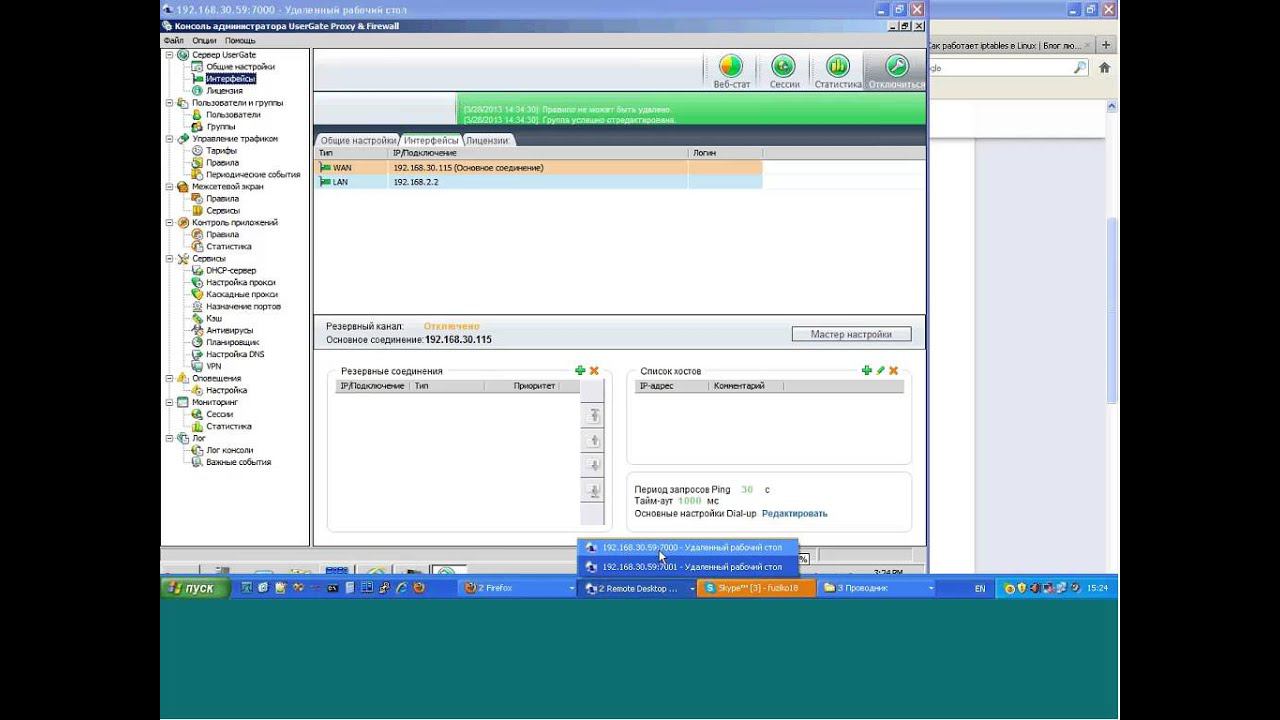
Task: Select the LAN 192.168.2.2 interface row
Action: click(x=538, y=182)
